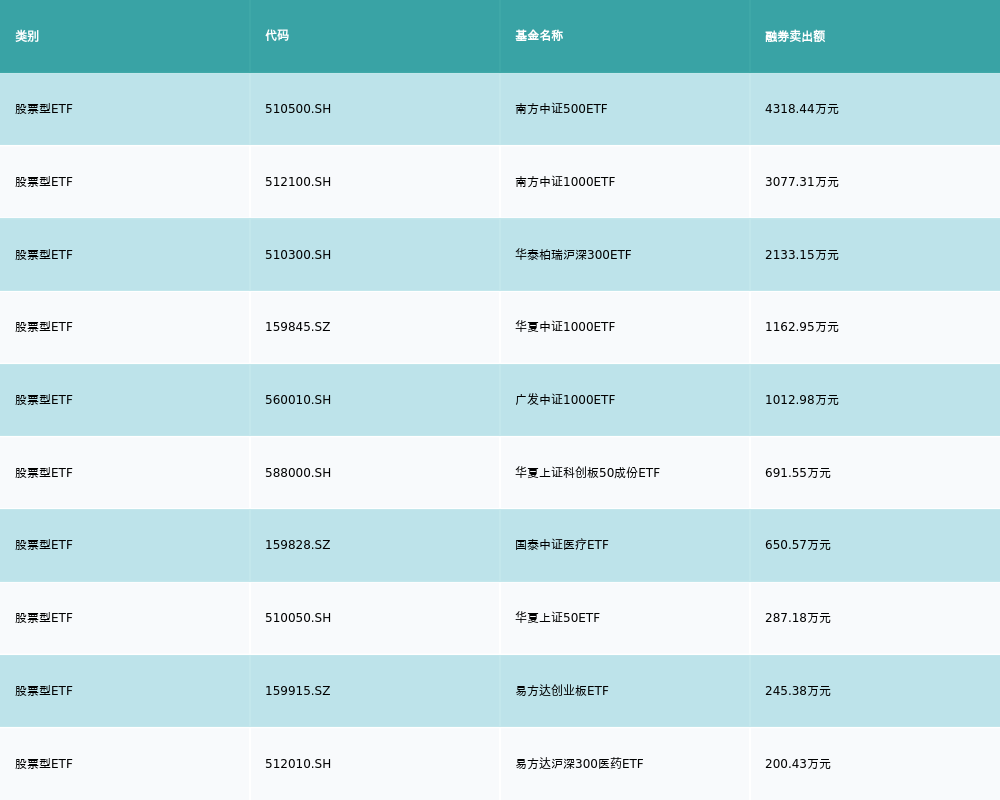This screenshot has height=800, width=1000.
Task: Select amount 287.18万元
Action: point(798,618)
